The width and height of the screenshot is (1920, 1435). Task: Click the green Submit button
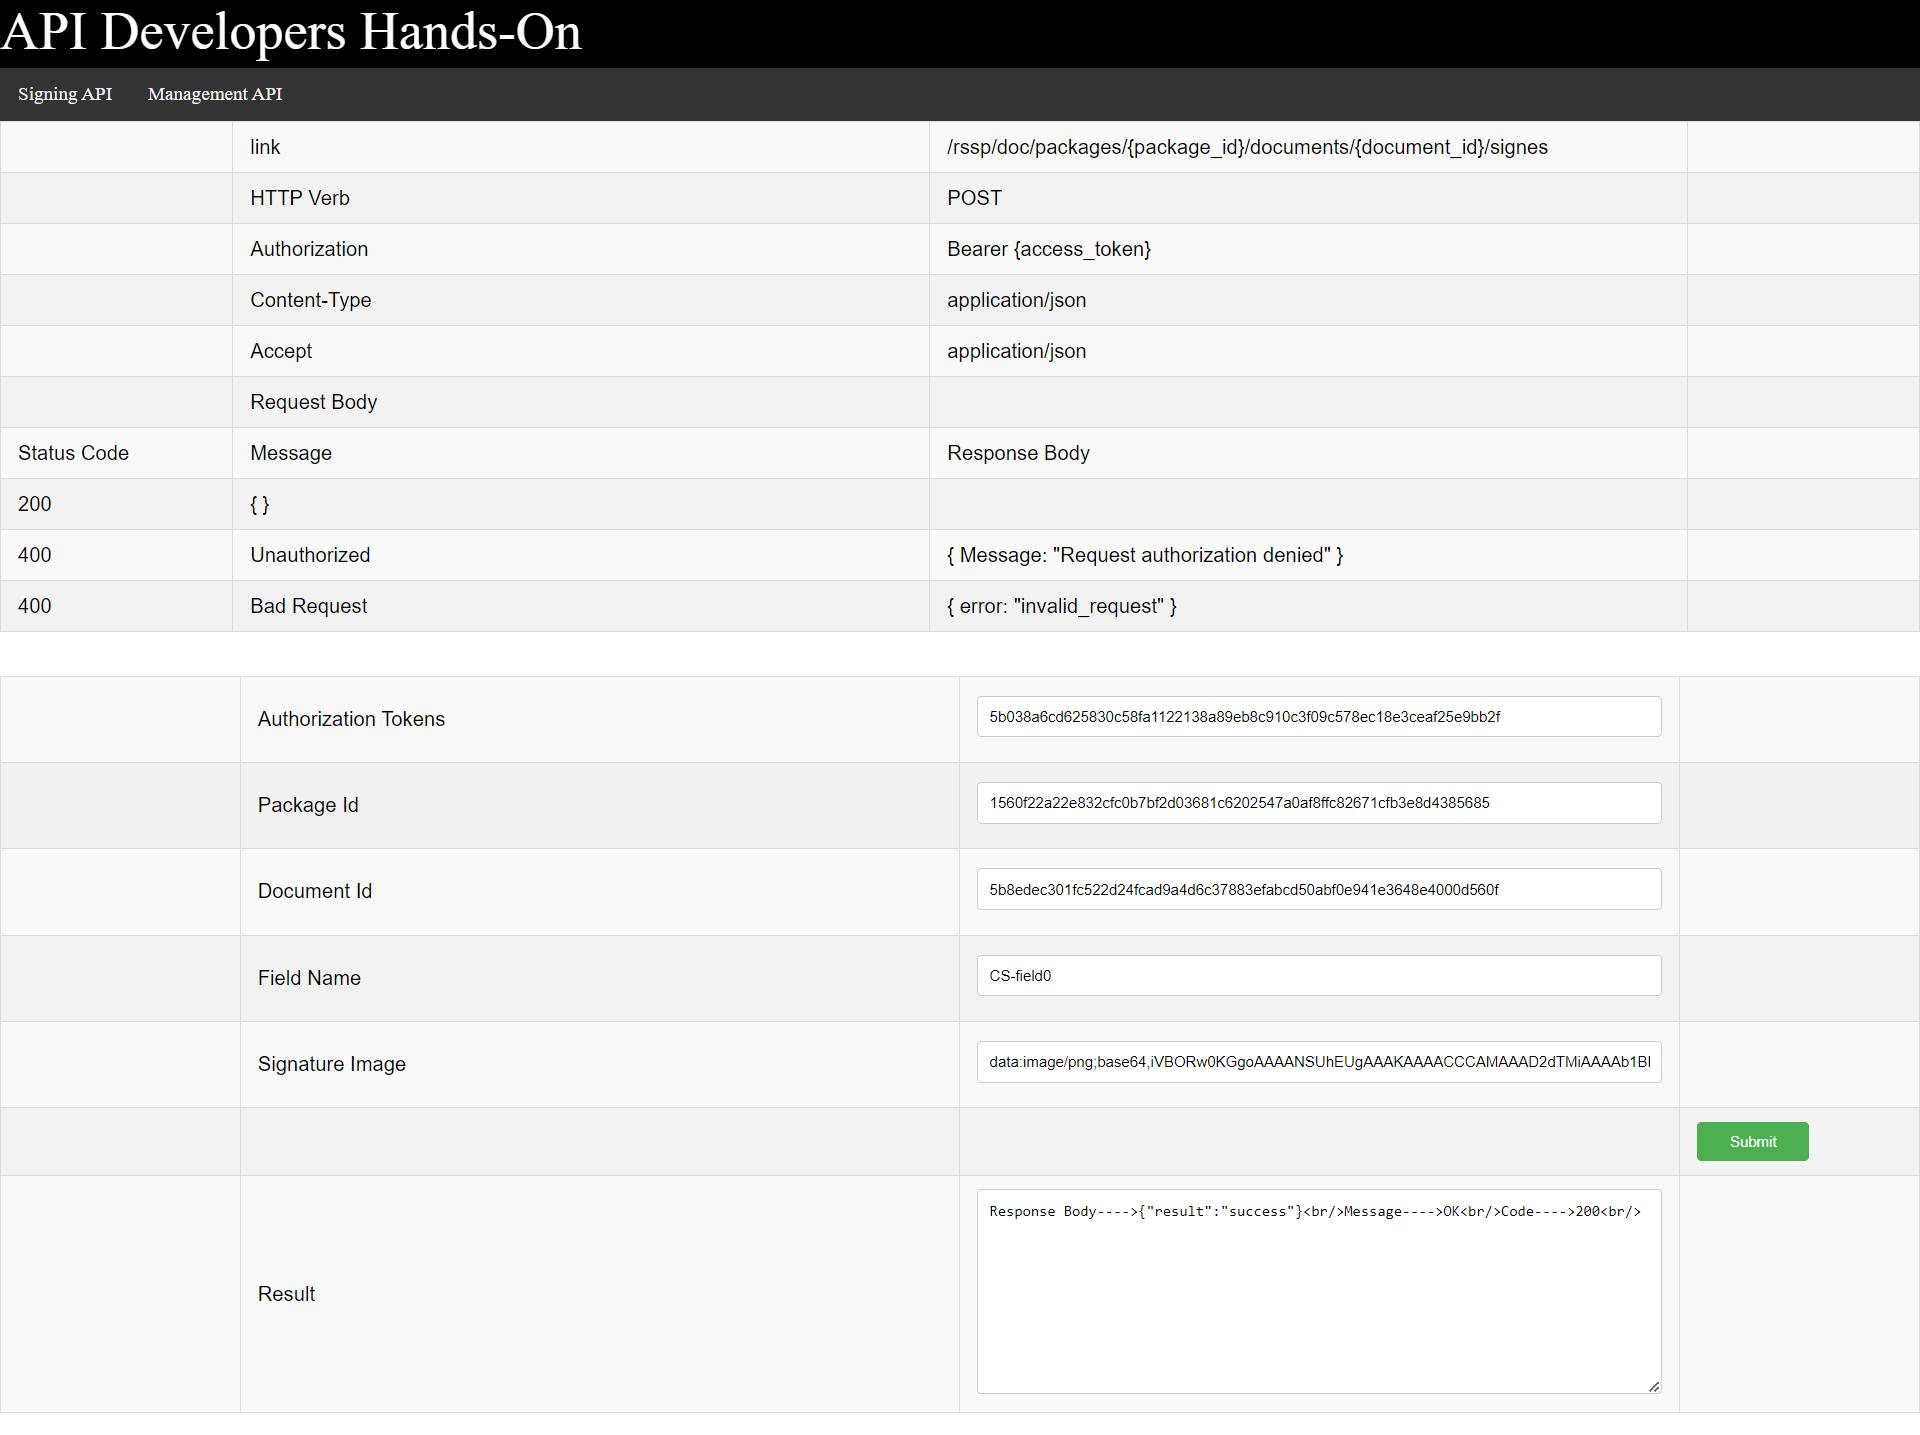pos(1752,1141)
